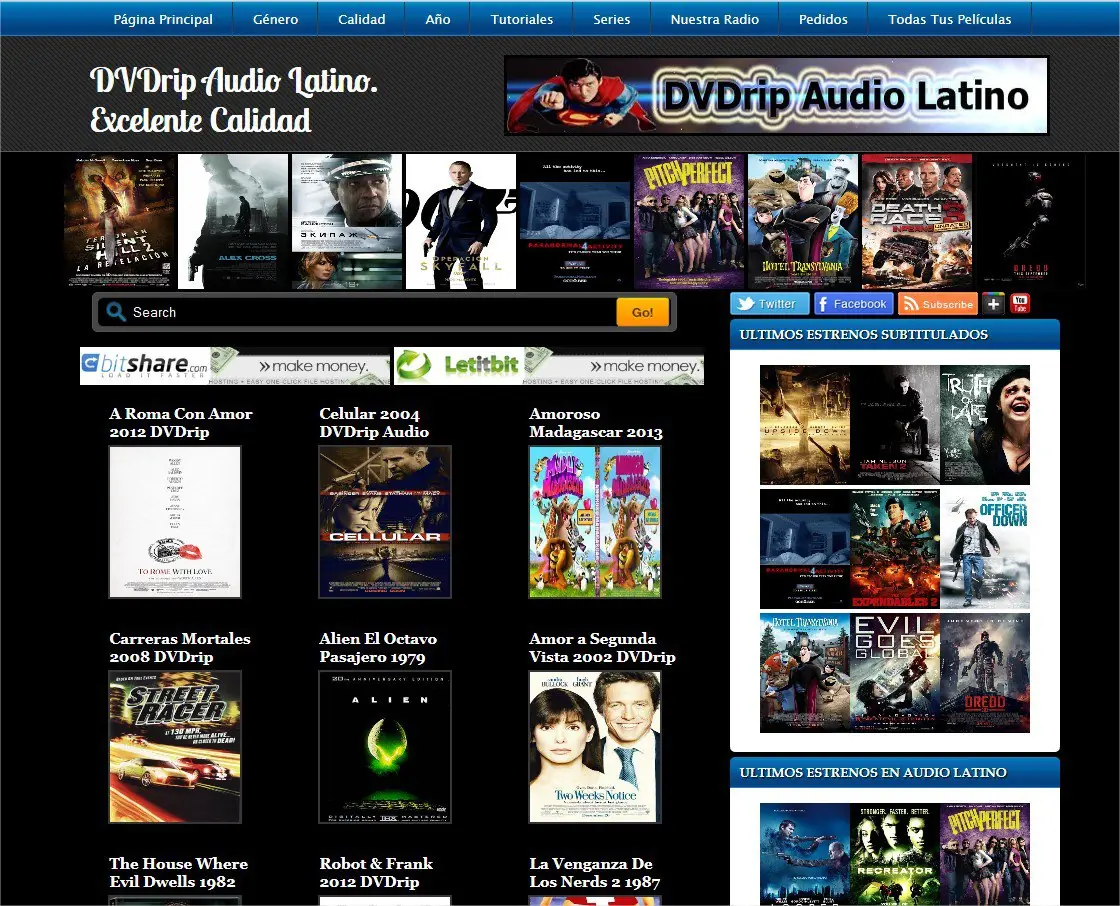Click the Expendables 2 sidebar poster
This screenshot has height=906, width=1120.
point(895,549)
